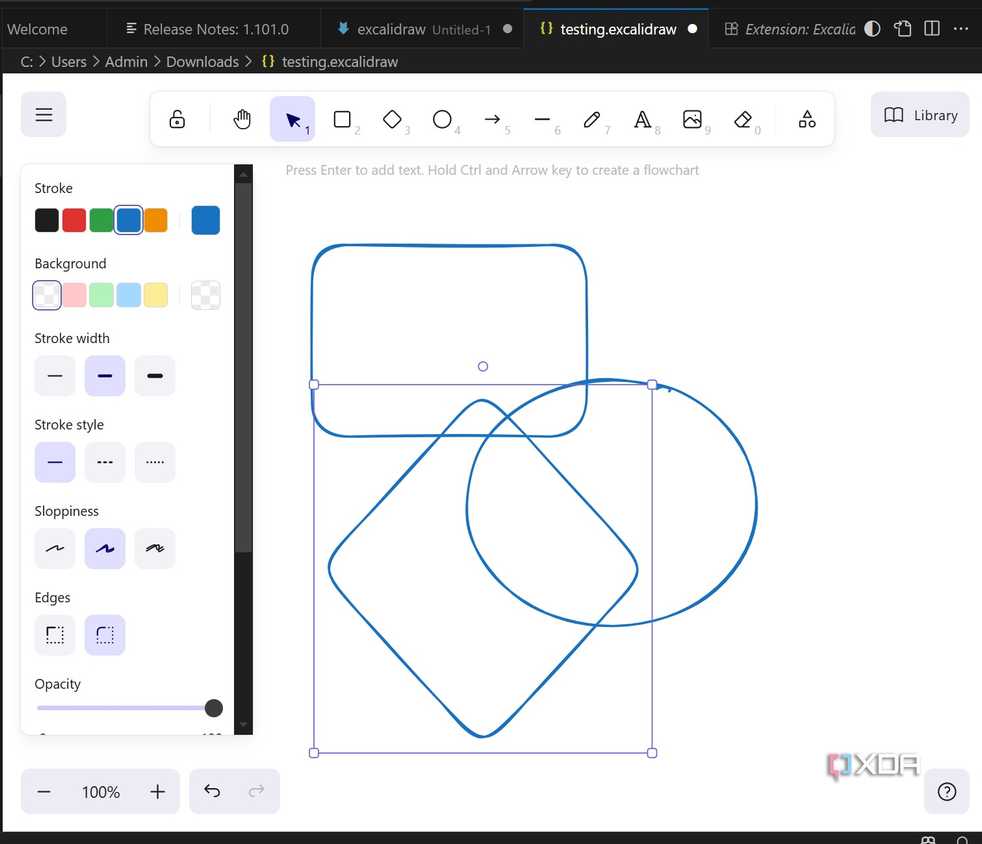The height and width of the screenshot is (844, 982).
Task: Select the Ellipse tool
Action: point(442,119)
